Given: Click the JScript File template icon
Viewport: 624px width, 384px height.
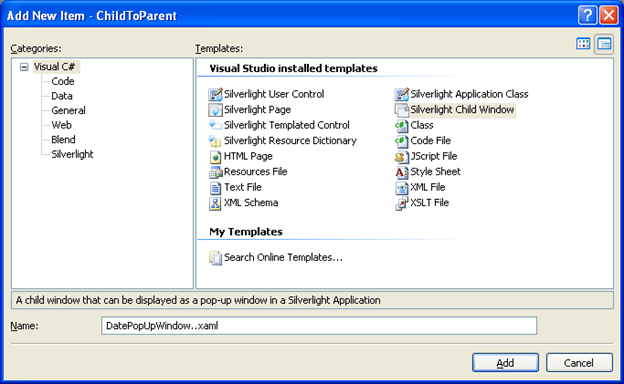Looking at the screenshot, I should (x=402, y=156).
